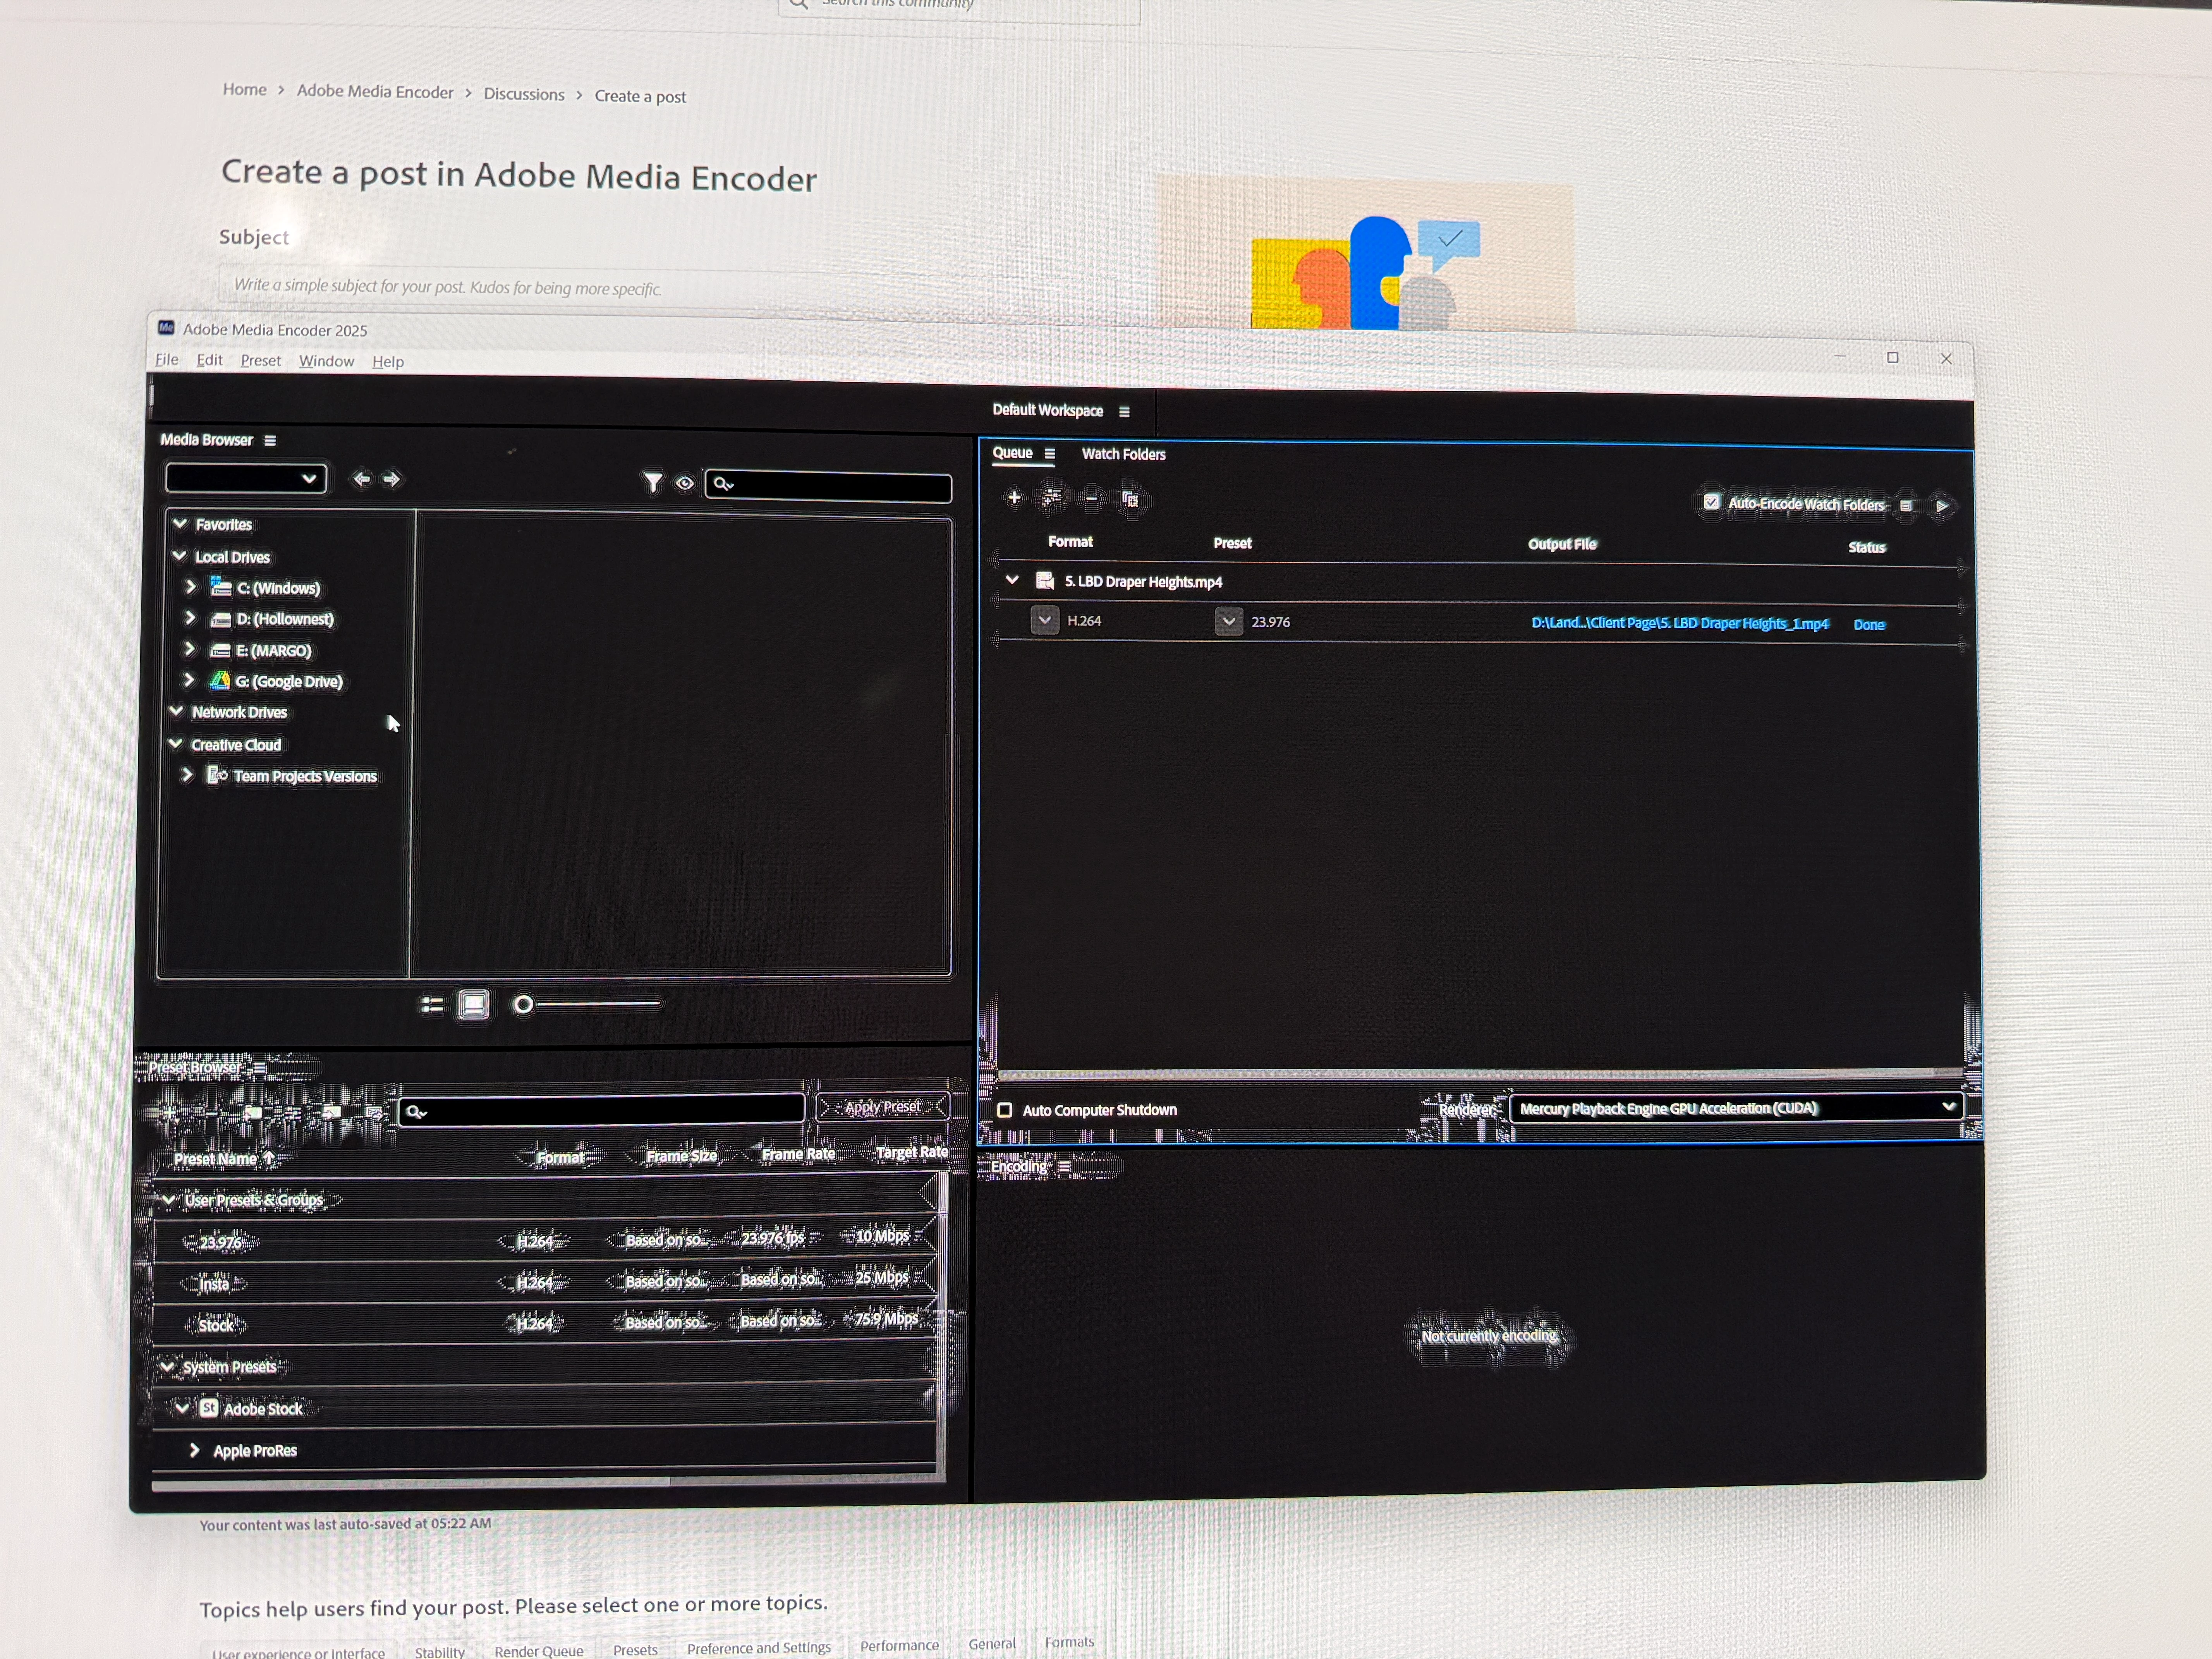The height and width of the screenshot is (1659, 2212).
Task: Click the filter funnel icon in Media Browser
Action: (652, 483)
